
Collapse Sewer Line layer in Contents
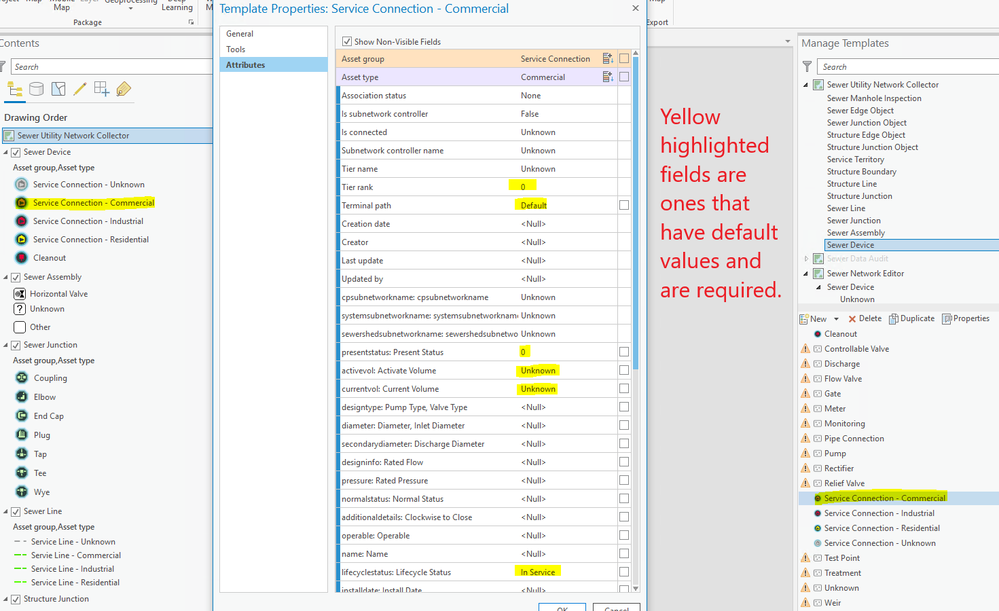click(x=6, y=512)
